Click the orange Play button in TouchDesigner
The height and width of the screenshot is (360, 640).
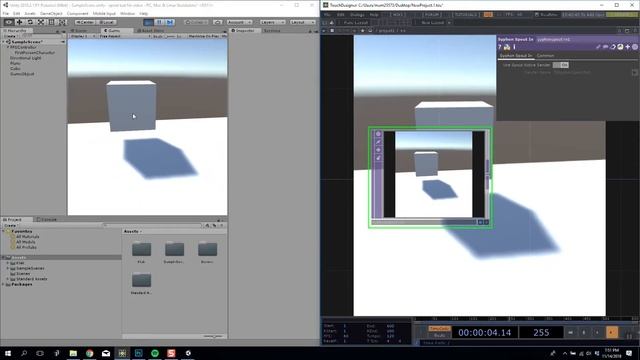click(611, 333)
